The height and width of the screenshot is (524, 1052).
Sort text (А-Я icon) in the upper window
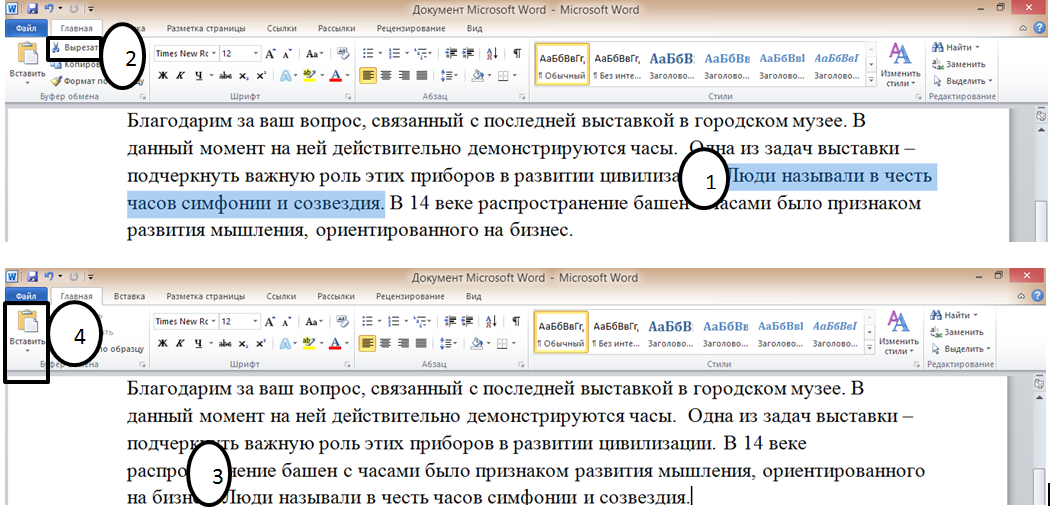point(492,54)
